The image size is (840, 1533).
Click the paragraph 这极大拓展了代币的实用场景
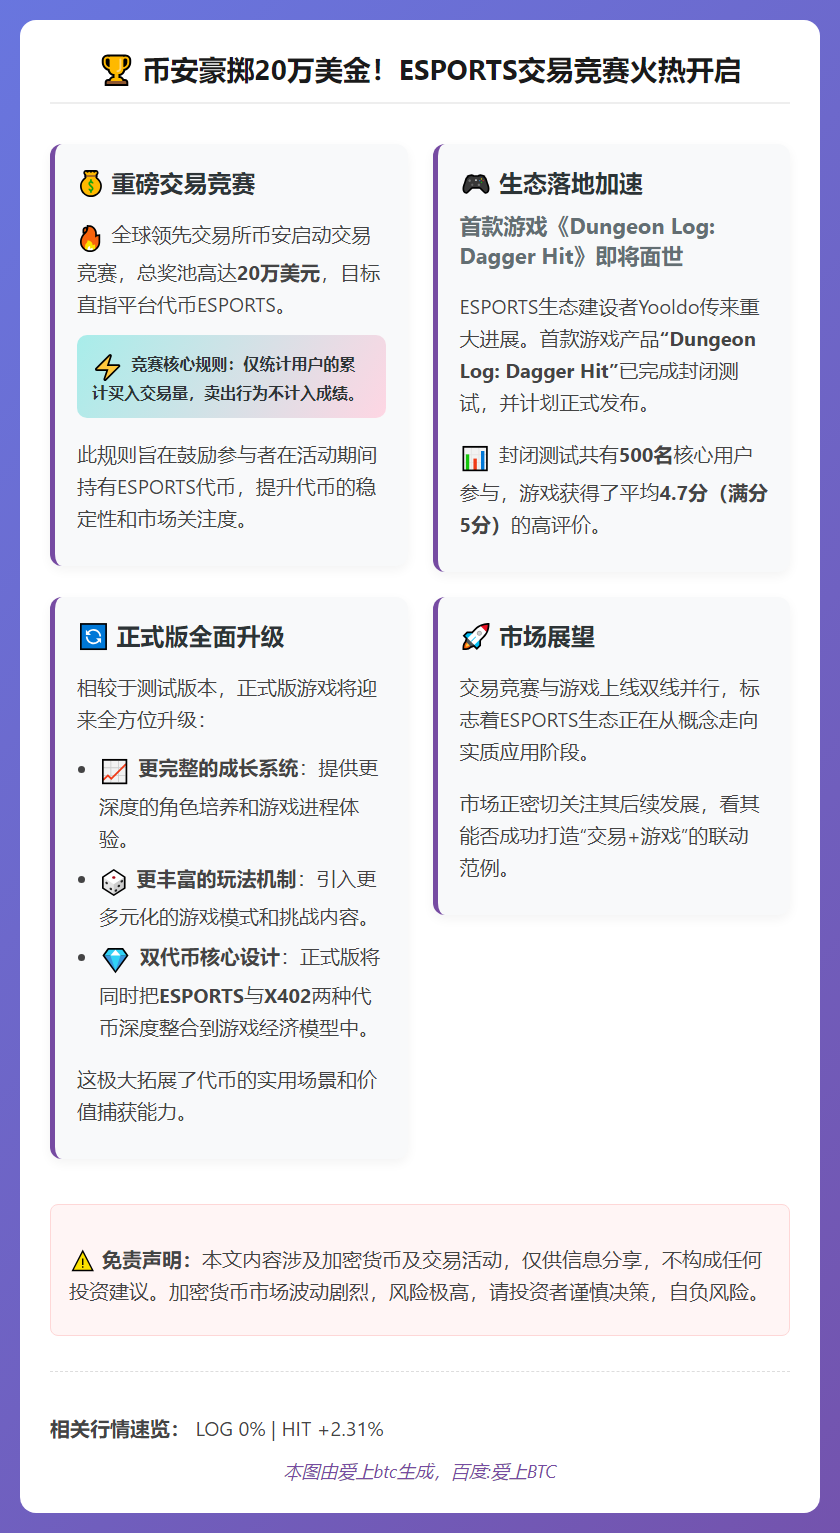(227, 1096)
